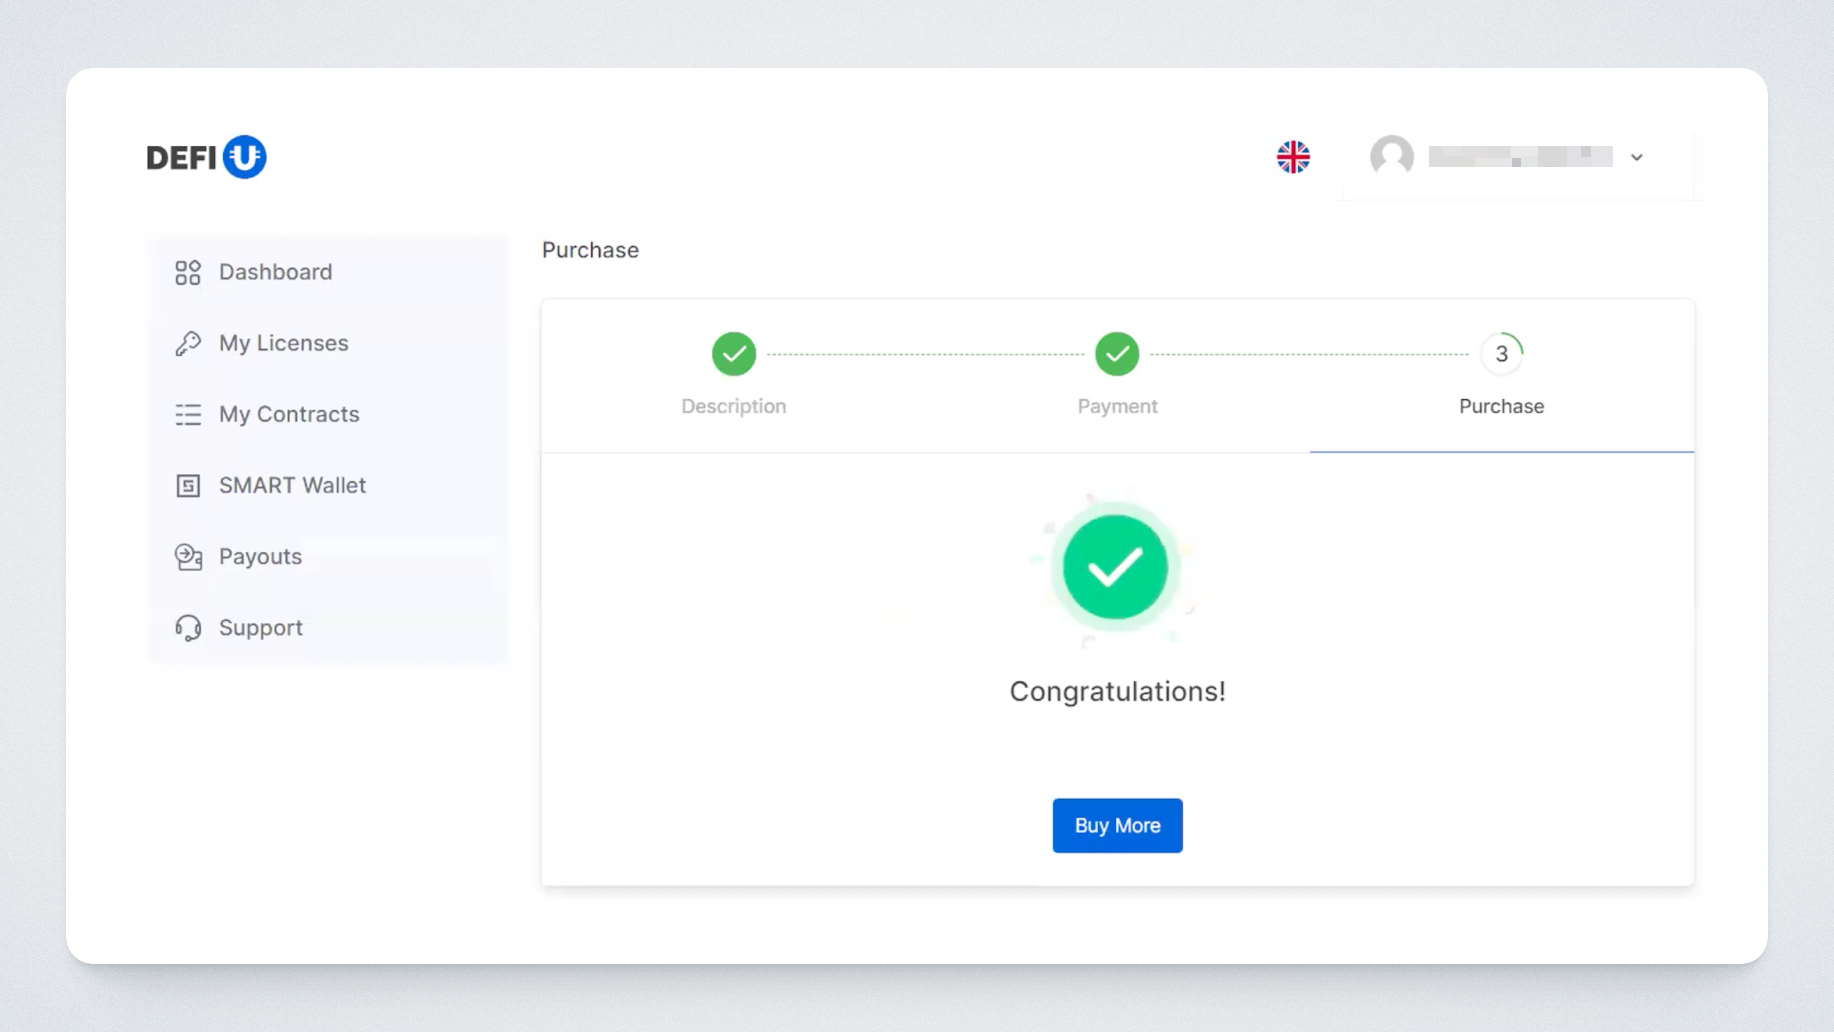
Task: Open the Dashboard menu label
Action: [x=275, y=272]
